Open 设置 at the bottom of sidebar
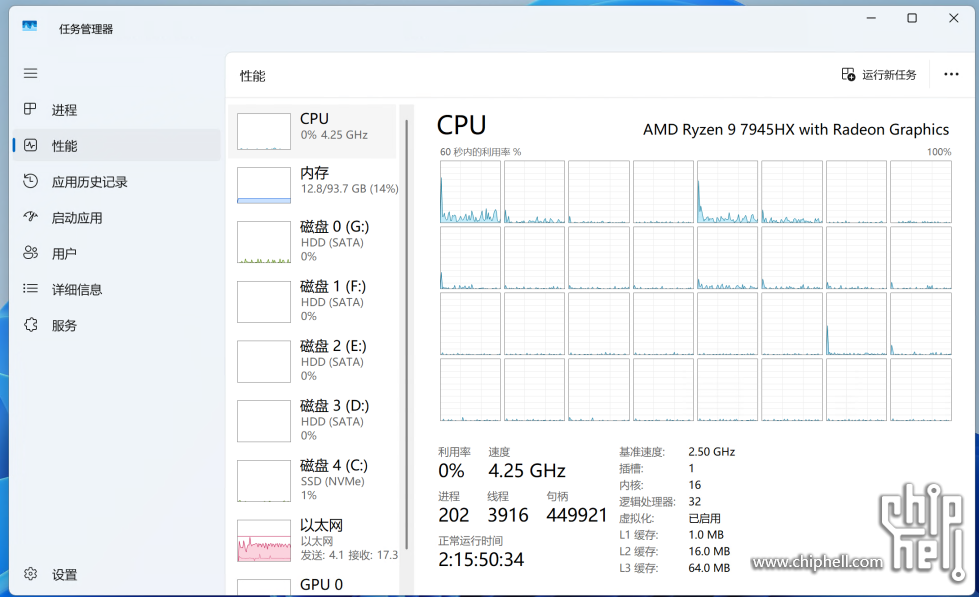979x597 pixels. point(117,575)
